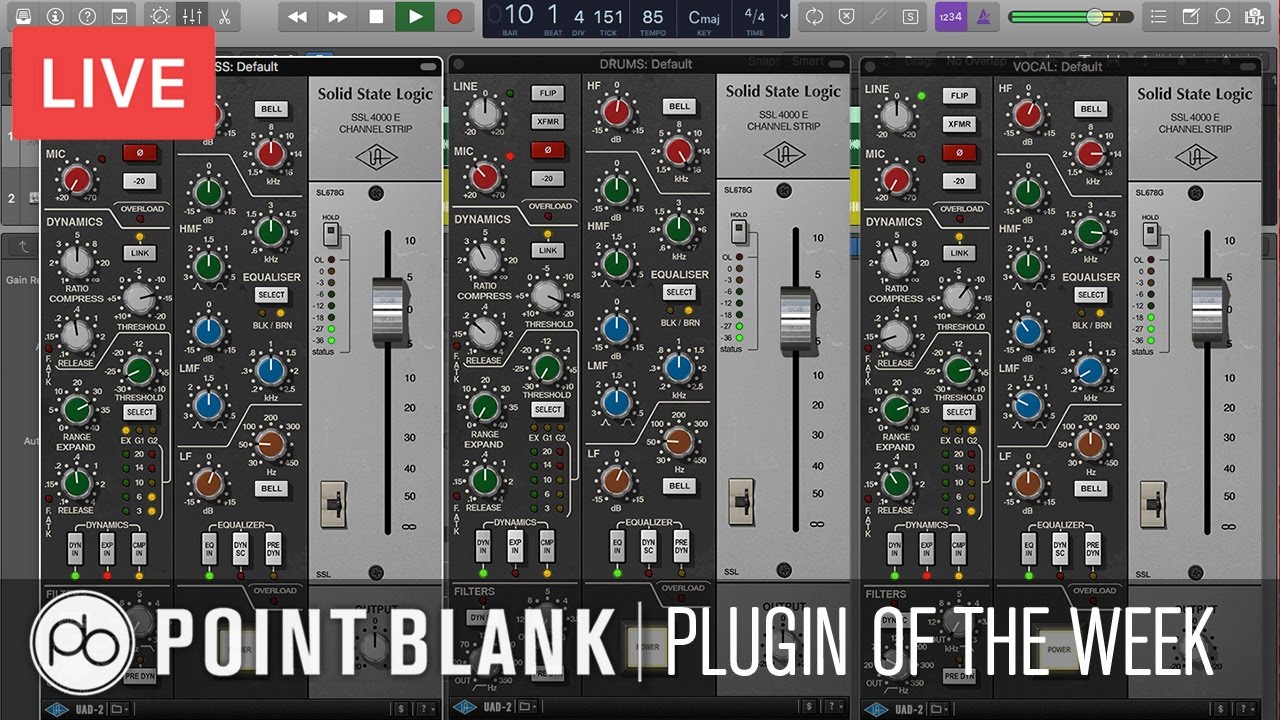Flip the HOLD switch in DRUMS plugin
This screenshot has height=720, width=1280.
tap(739, 231)
